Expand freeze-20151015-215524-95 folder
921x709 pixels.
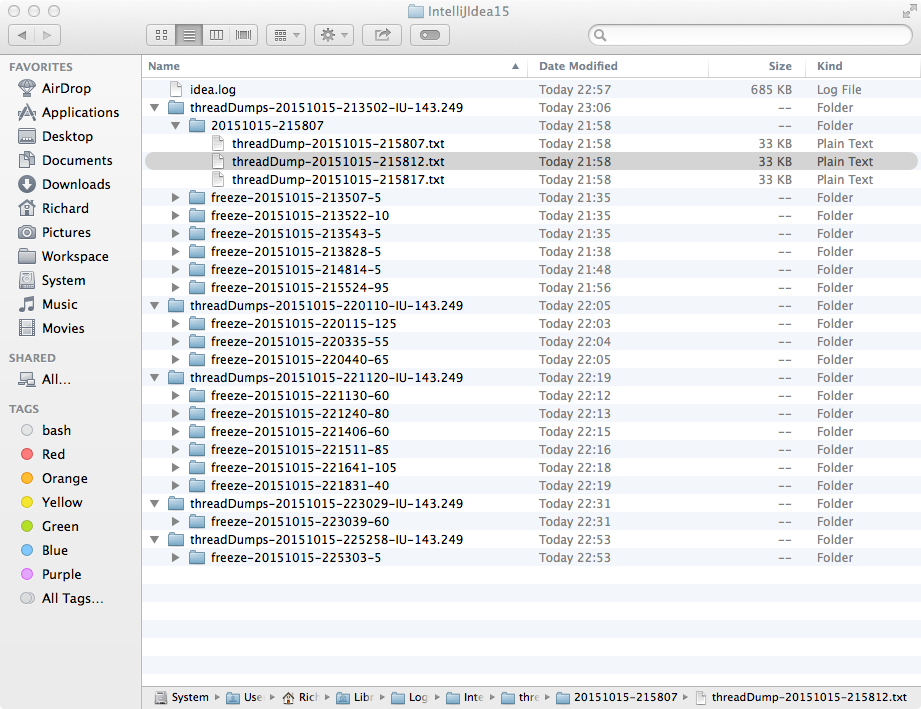pyautogui.click(x=176, y=288)
